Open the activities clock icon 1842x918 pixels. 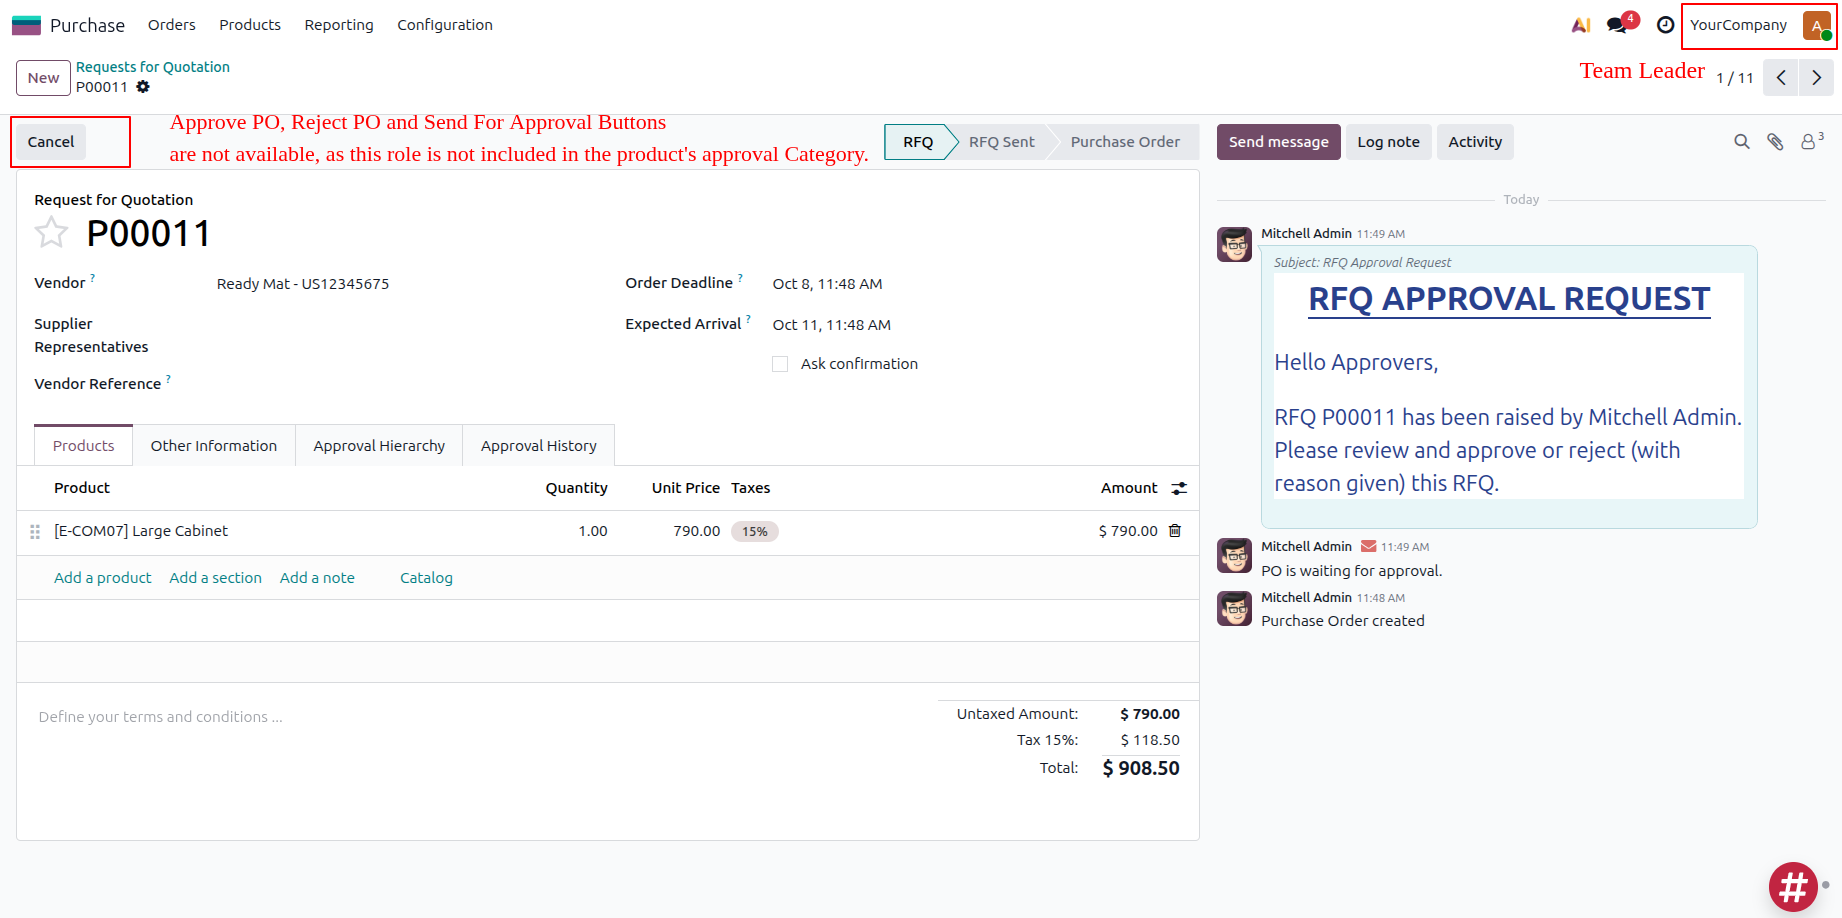coord(1665,25)
